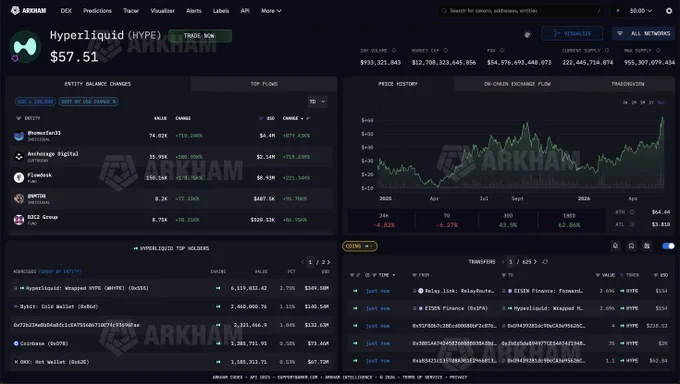Select the 3M price range

[643, 102]
